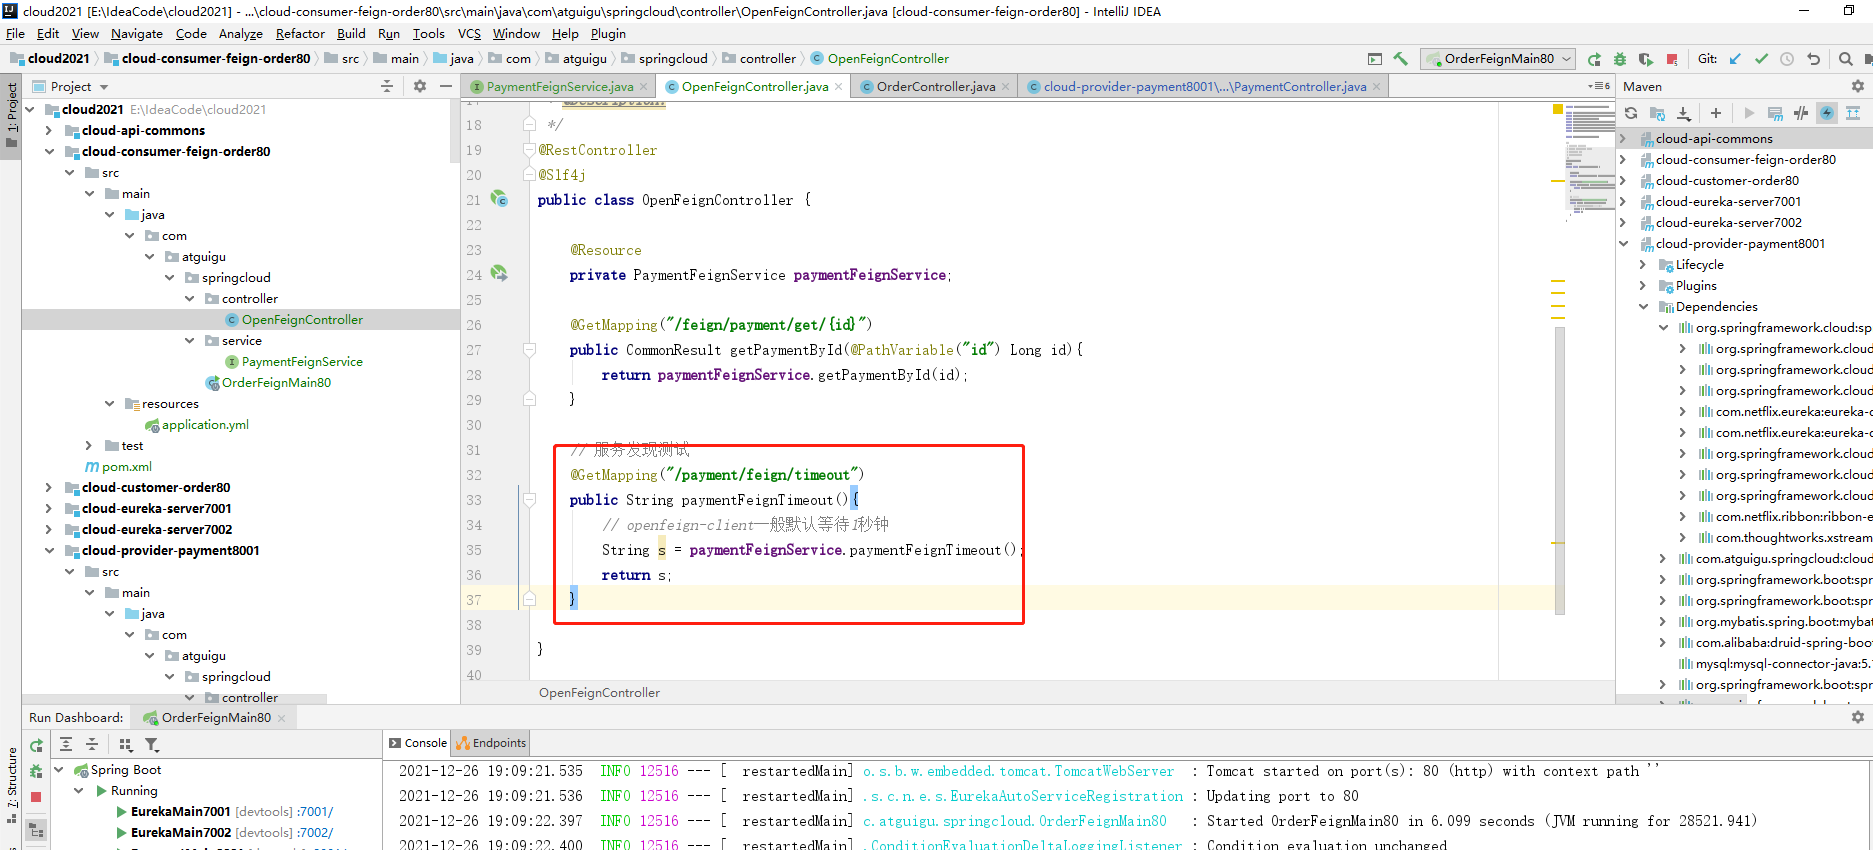The image size is (1873, 850).
Task: Click OpenFeignController breadcrumb in navigation bar
Action: pos(880,59)
